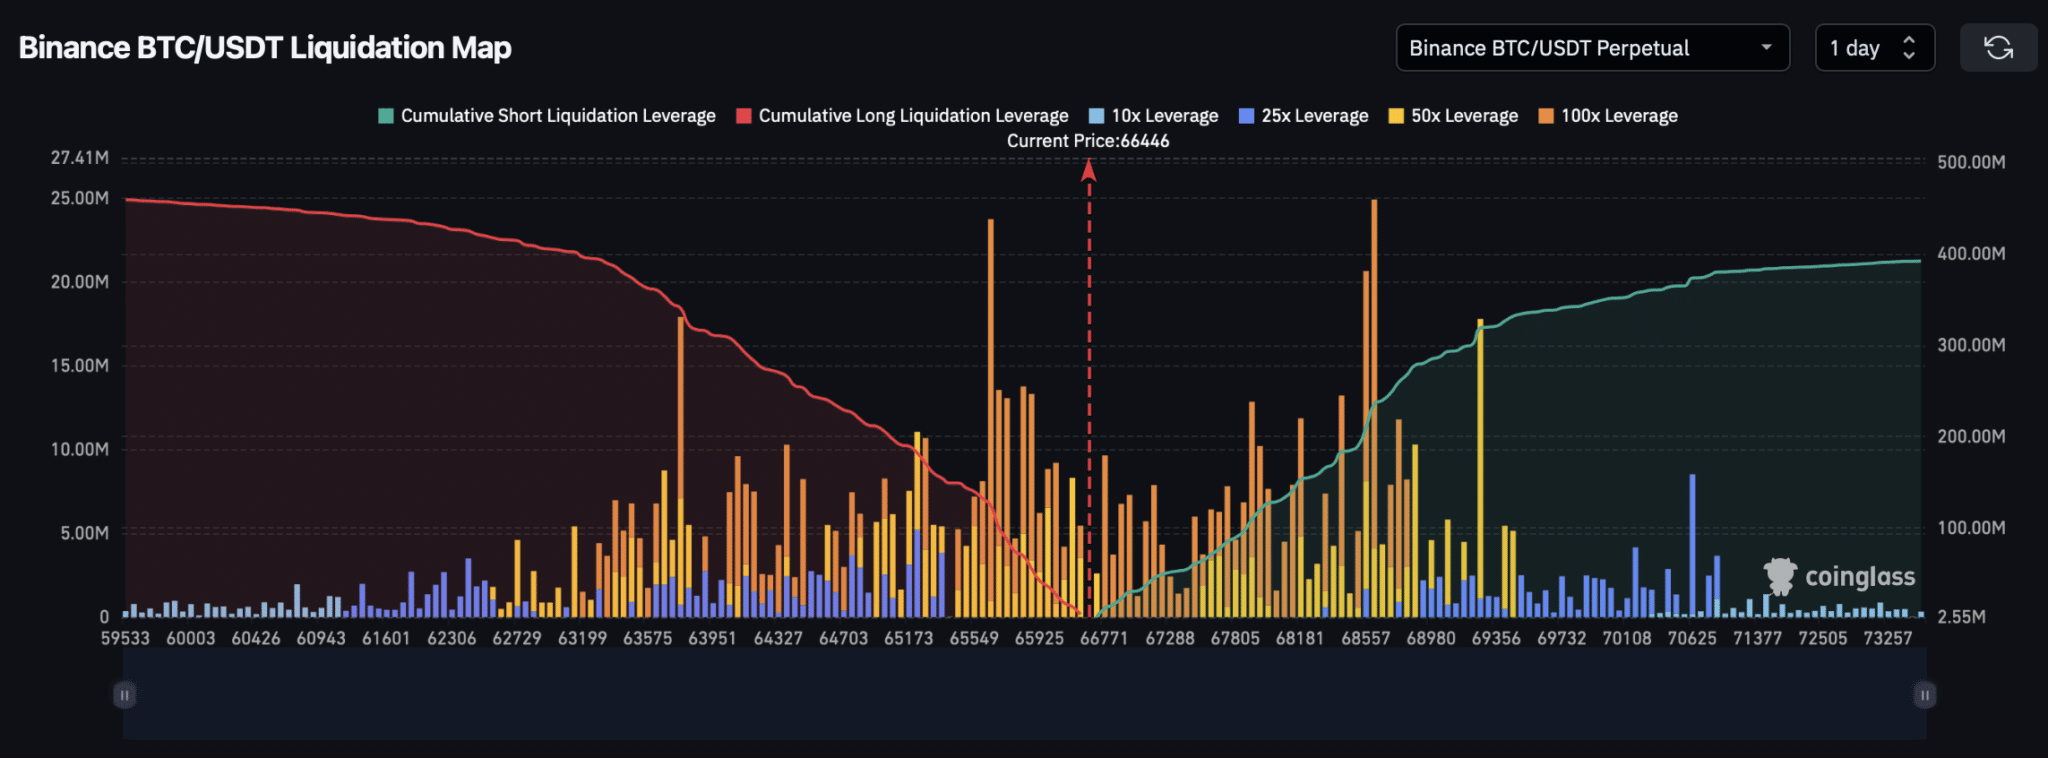This screenshot has width=2048, height=758.
Task: Click the left zoom slider handle
Action: 125,694
